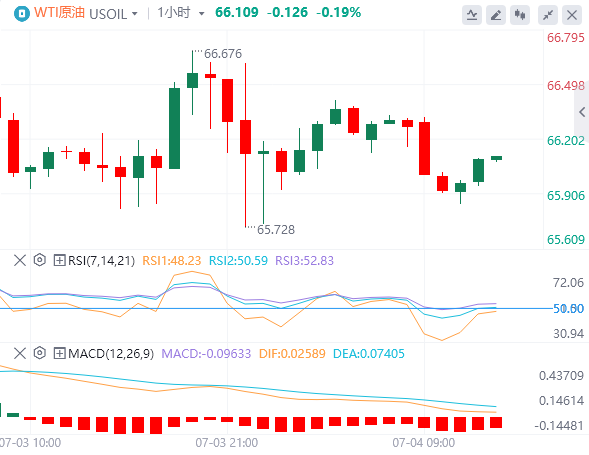Click the 0.14614 MACD axis label
Image resolution: width=589 pixels, height=455 pixels.
point(561,401)
